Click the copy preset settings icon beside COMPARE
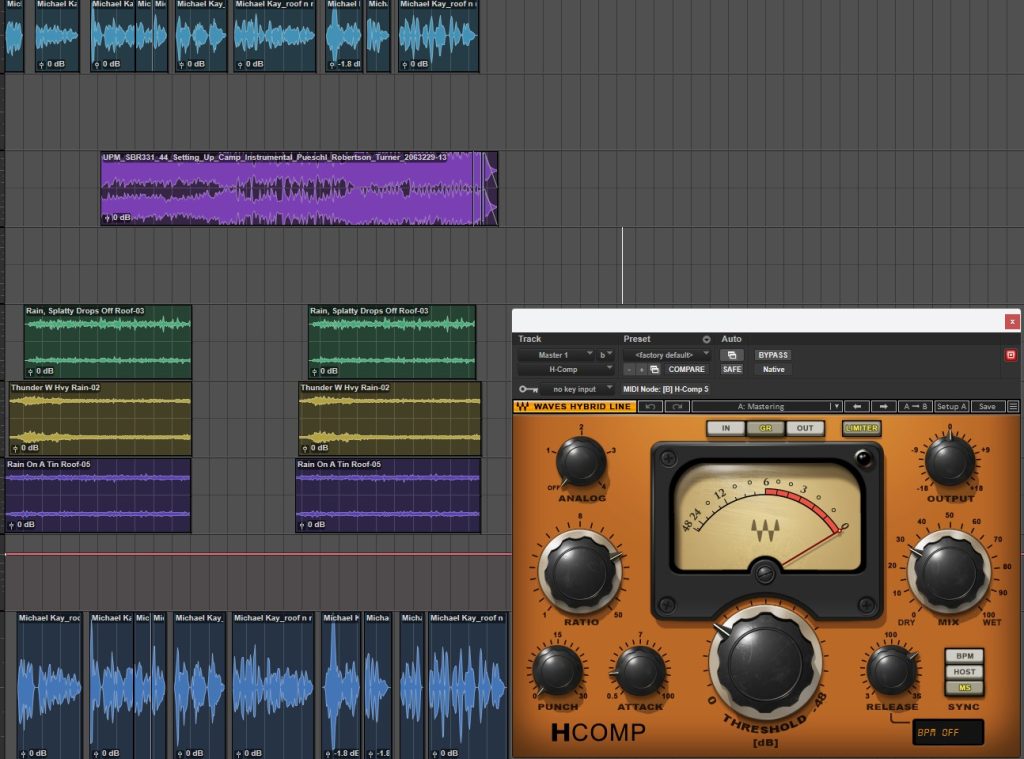The height and width of the screenshot is (759, 1024). click(654, 370)
